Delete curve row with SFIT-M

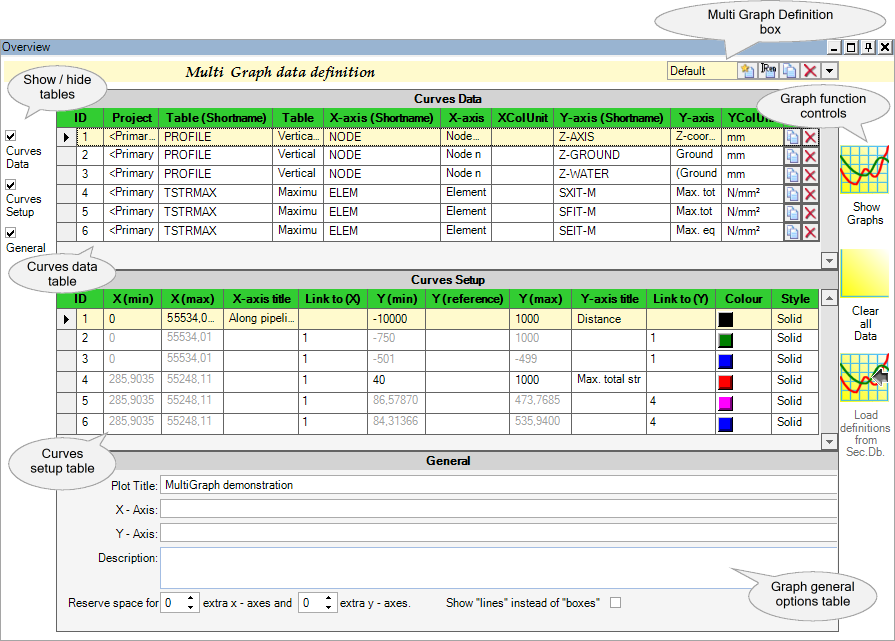point(810,212)
